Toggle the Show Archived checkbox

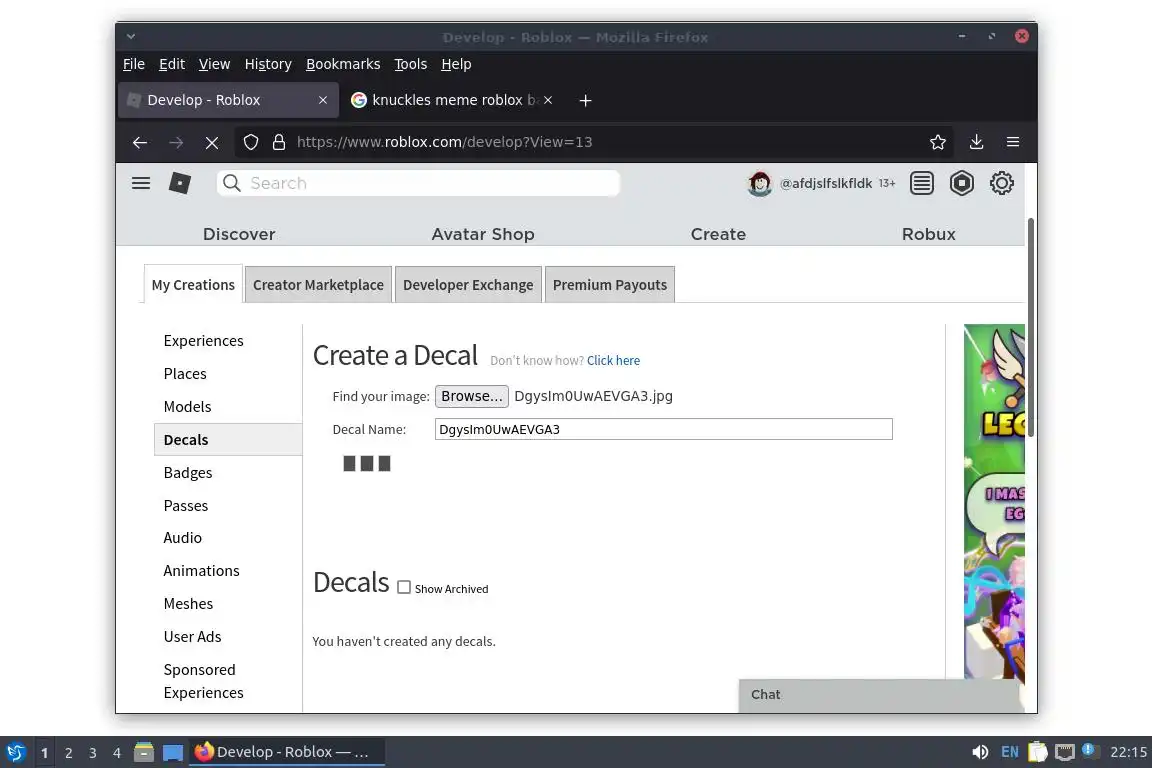tap(403, 587)
